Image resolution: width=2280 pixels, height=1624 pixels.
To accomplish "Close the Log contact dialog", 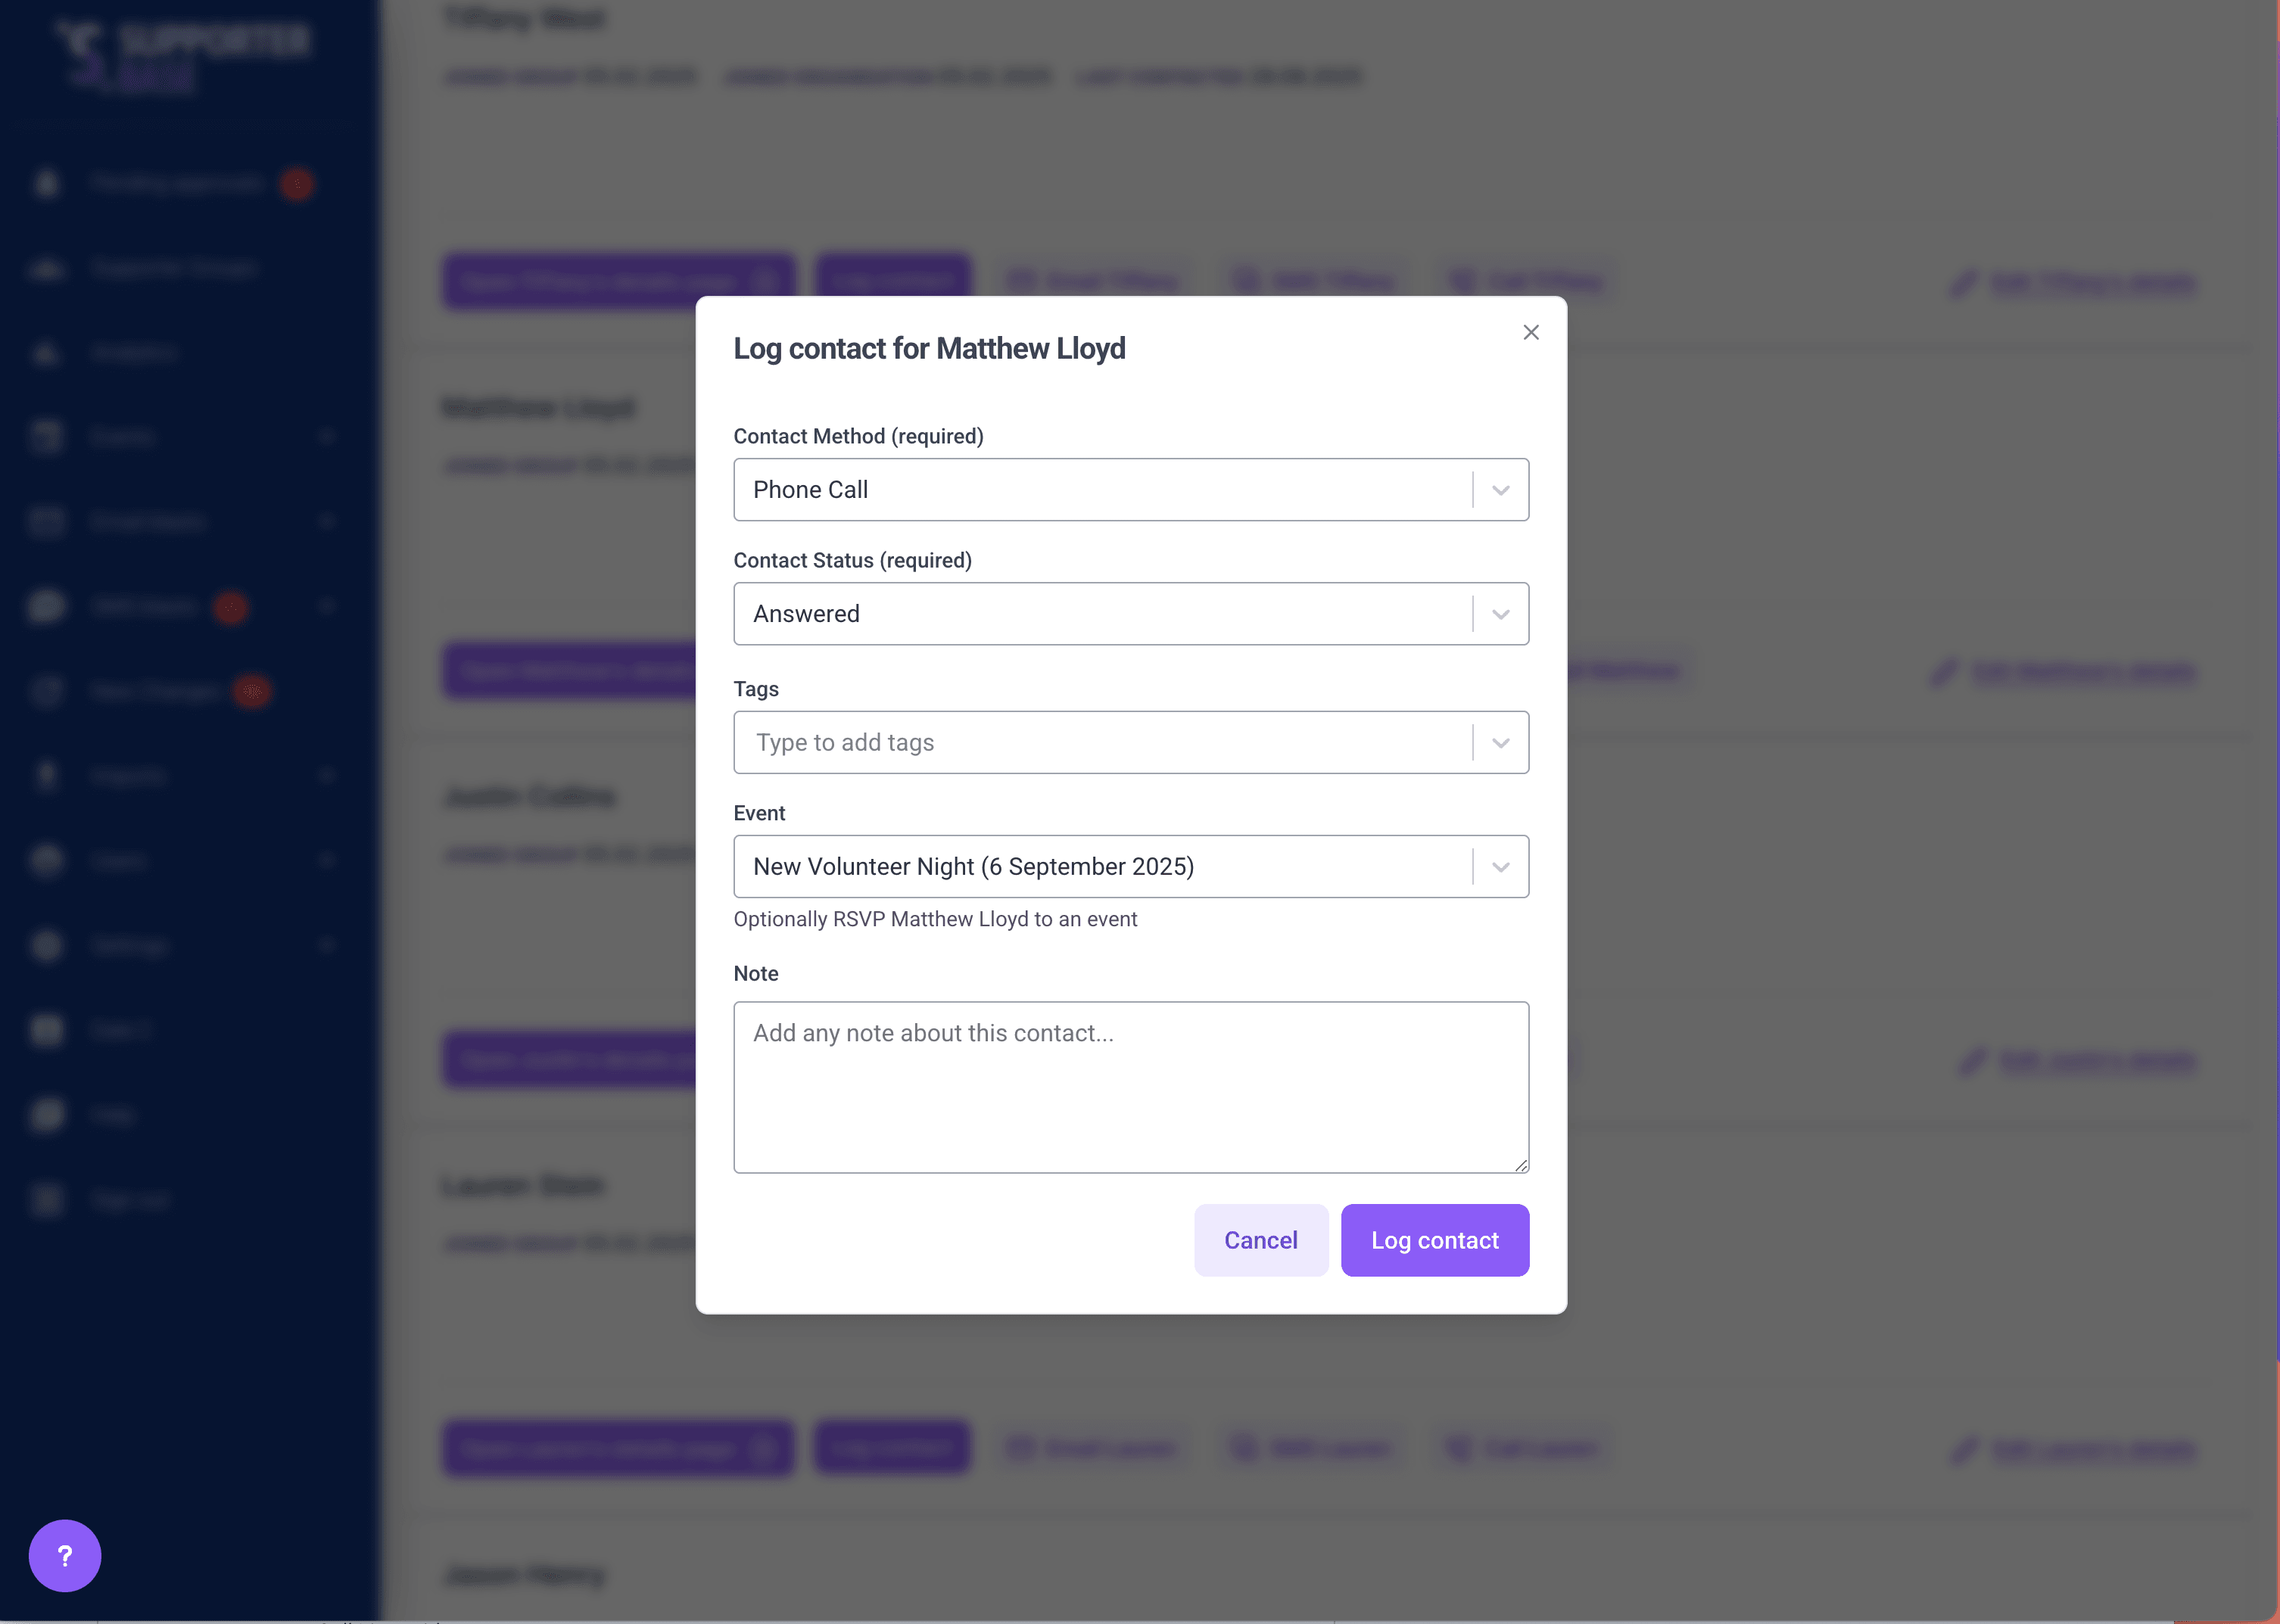I will coord(1530,332).
